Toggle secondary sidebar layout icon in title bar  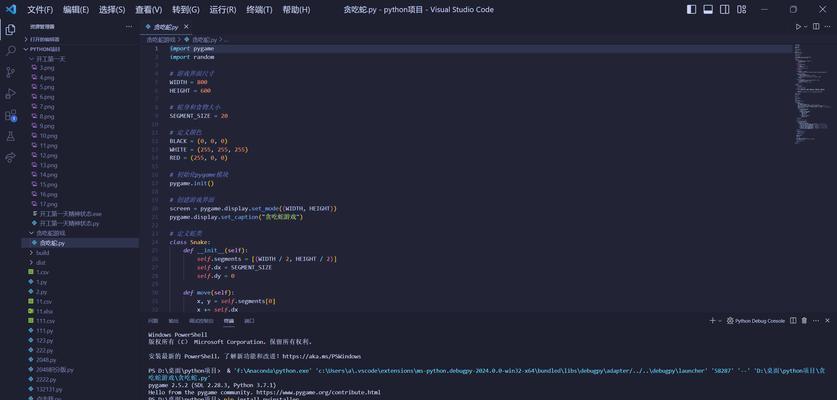pos(724,10)
